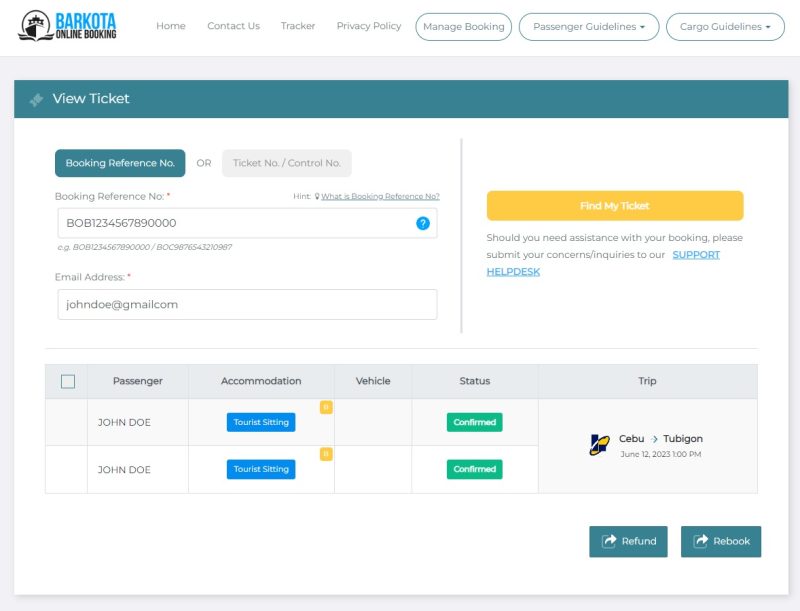Switch to Ticket No. / Control No. option
The height and width of the screenshot is (611, 800).
(x=287, y=163)
